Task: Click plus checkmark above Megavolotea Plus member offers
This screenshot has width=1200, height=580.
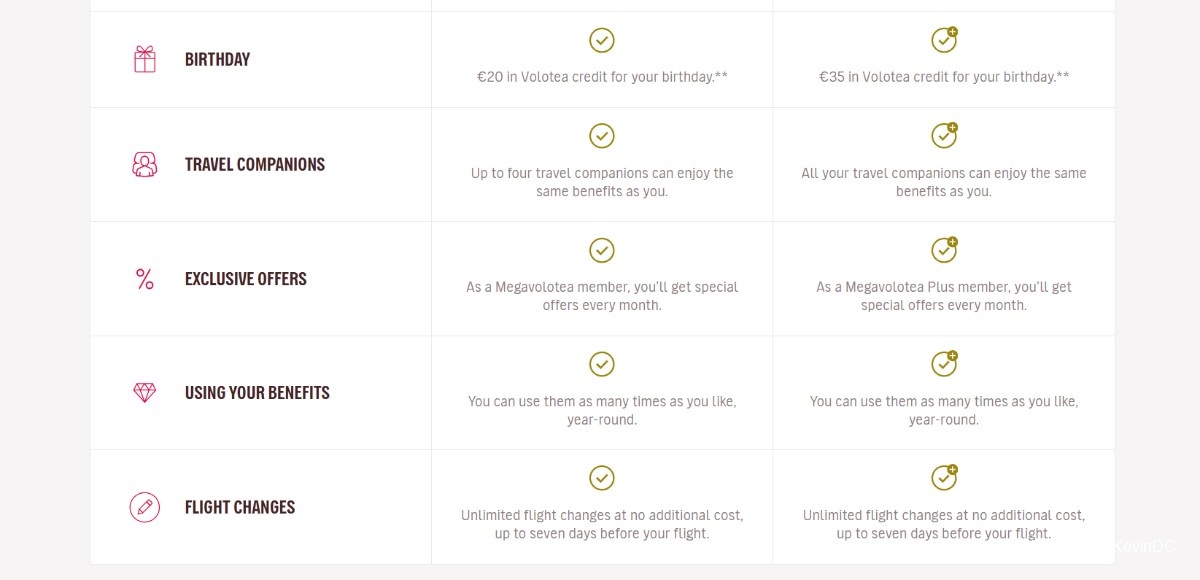Action: (x=944, y=250)
